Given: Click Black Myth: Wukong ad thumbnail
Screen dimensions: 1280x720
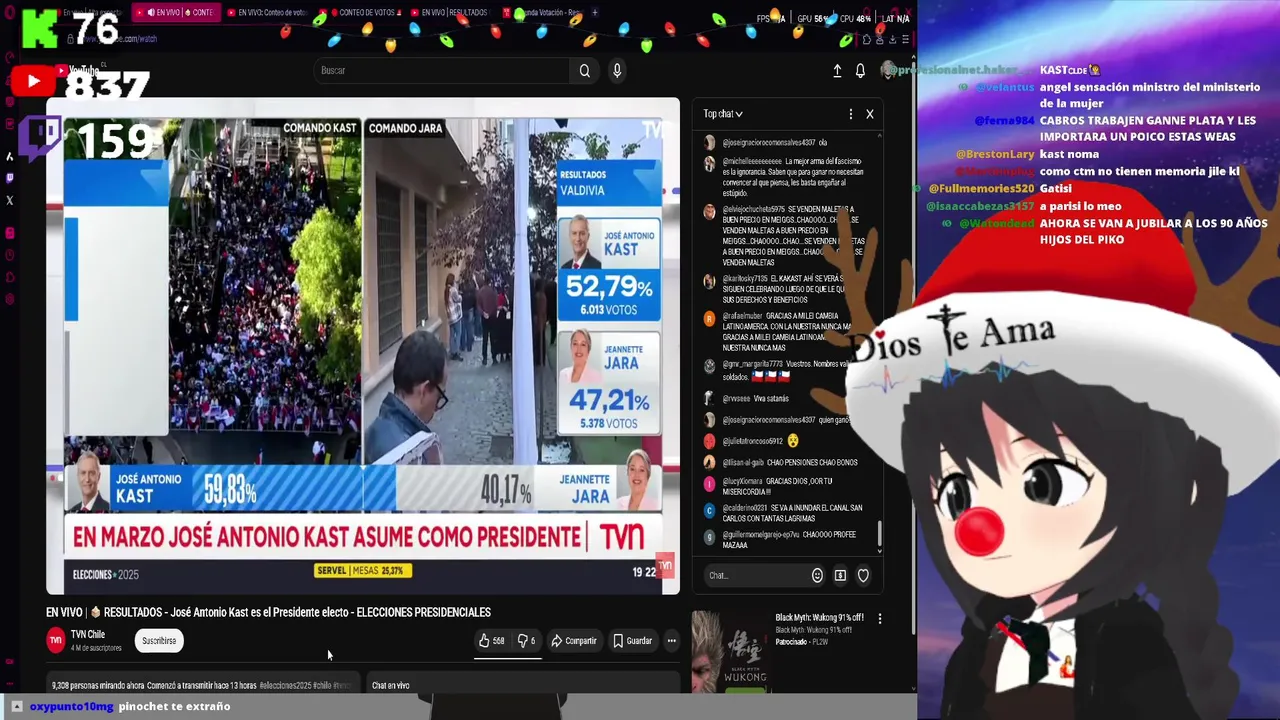Looking at the screenshot, I should 730,651.
